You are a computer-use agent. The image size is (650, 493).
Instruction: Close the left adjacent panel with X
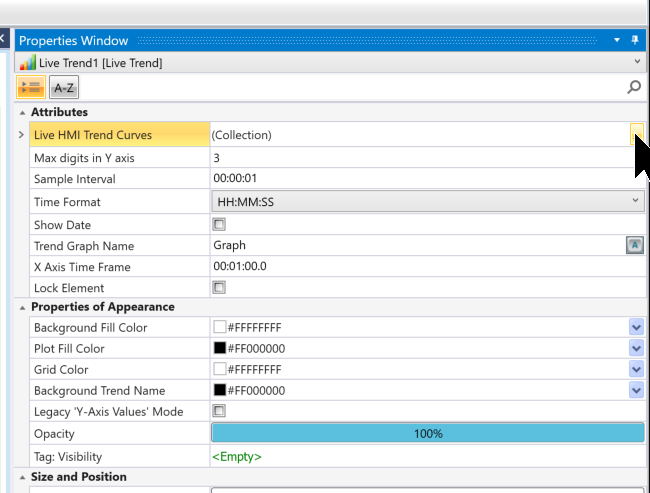coord(2,39)
